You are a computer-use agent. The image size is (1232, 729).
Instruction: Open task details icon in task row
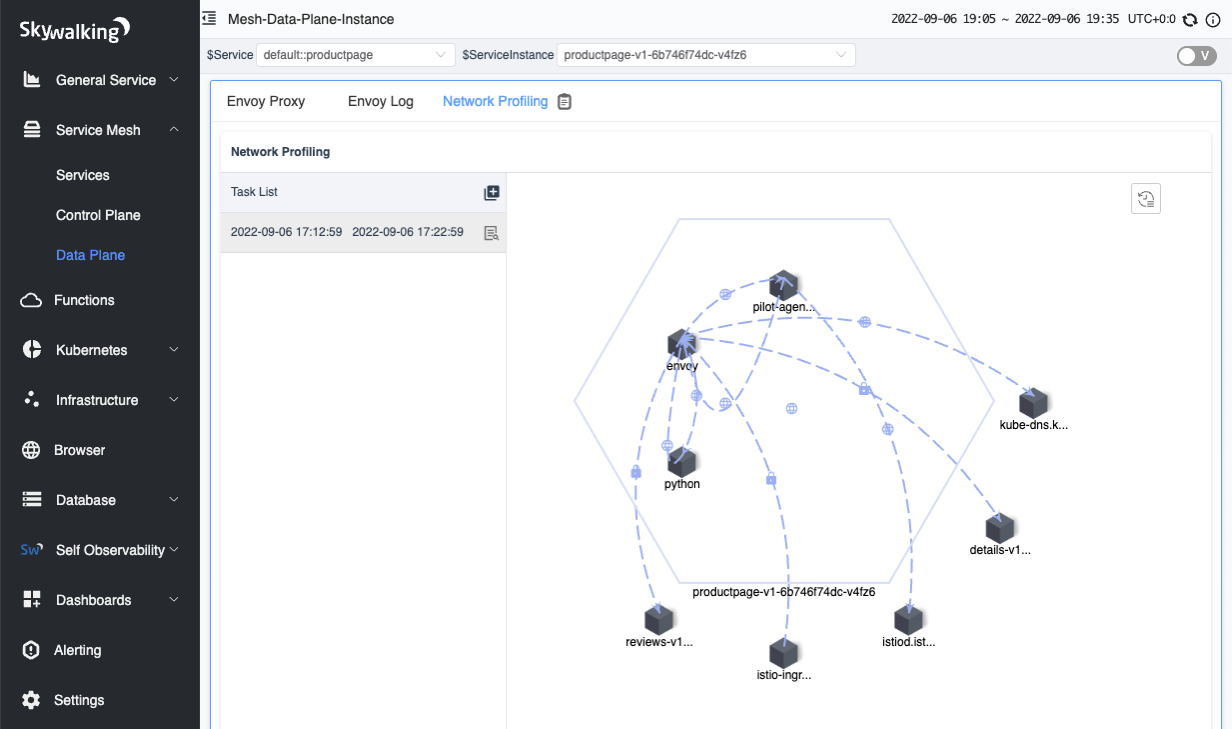pyautogui.click(x=491, y=233)
